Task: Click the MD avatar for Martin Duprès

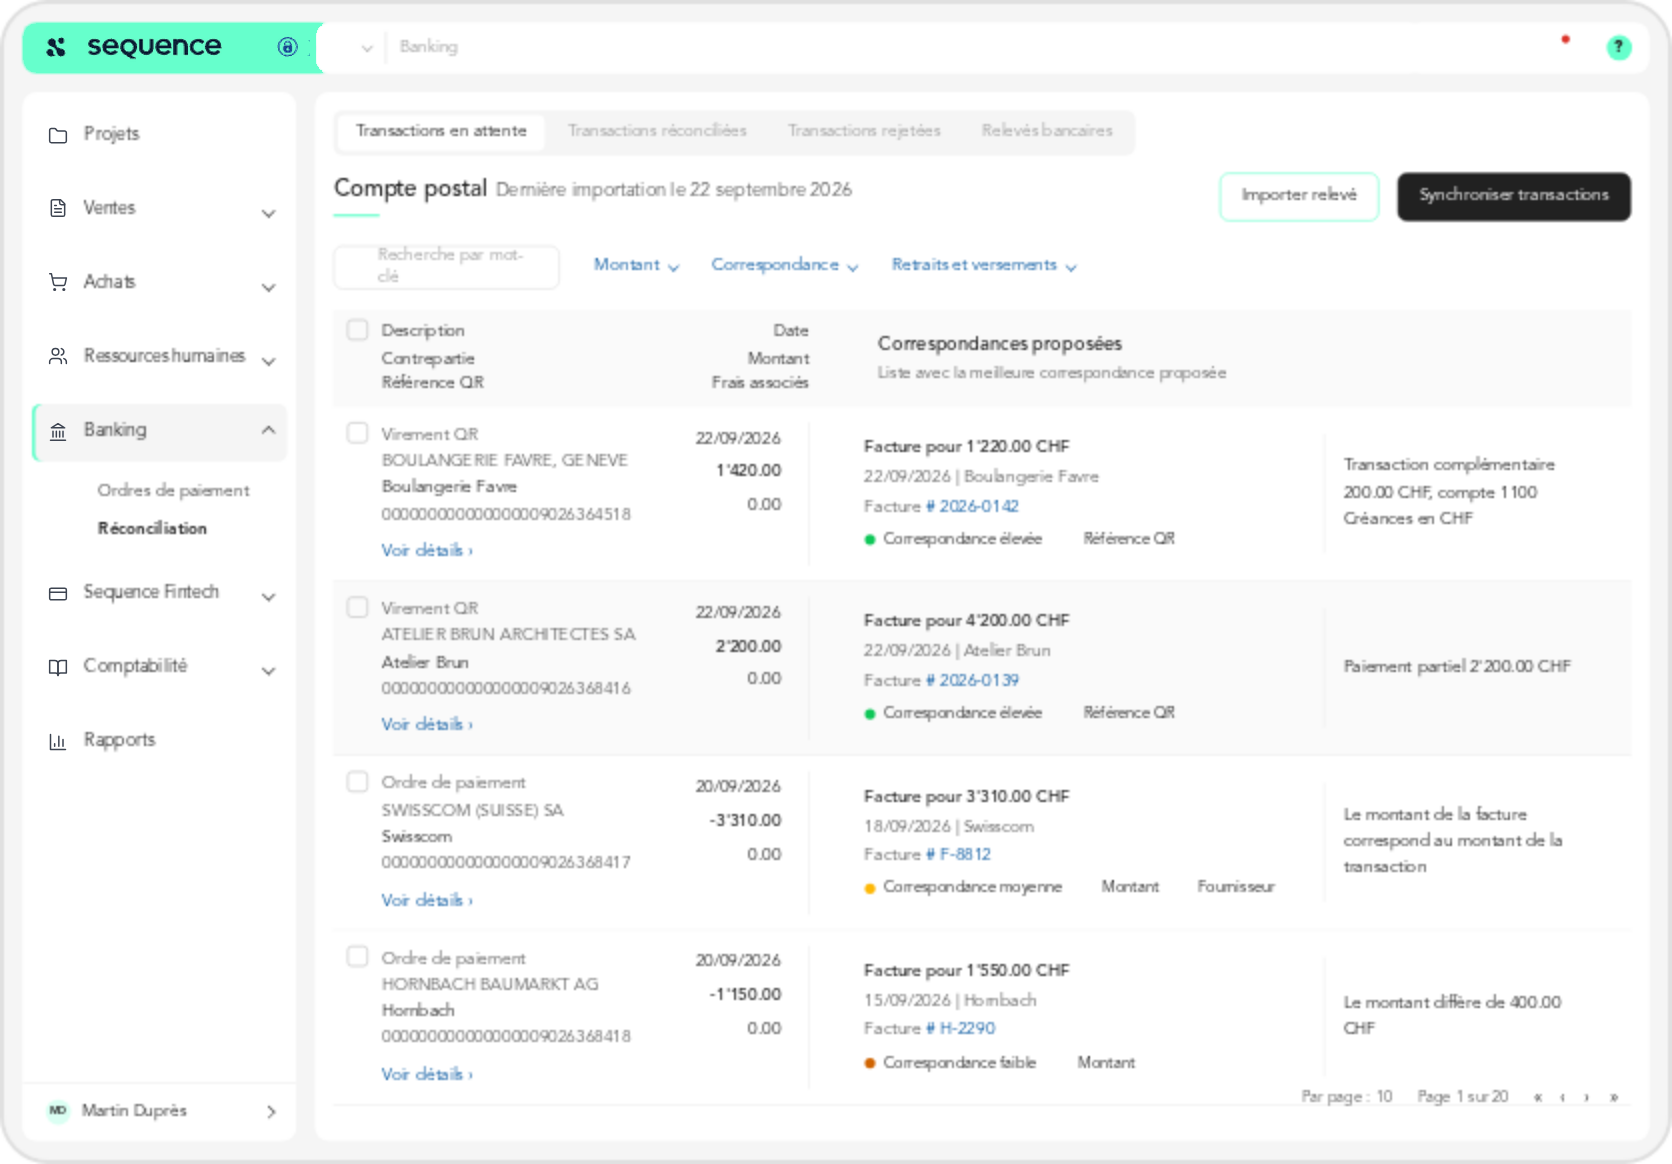Action: pos(58,1111)
